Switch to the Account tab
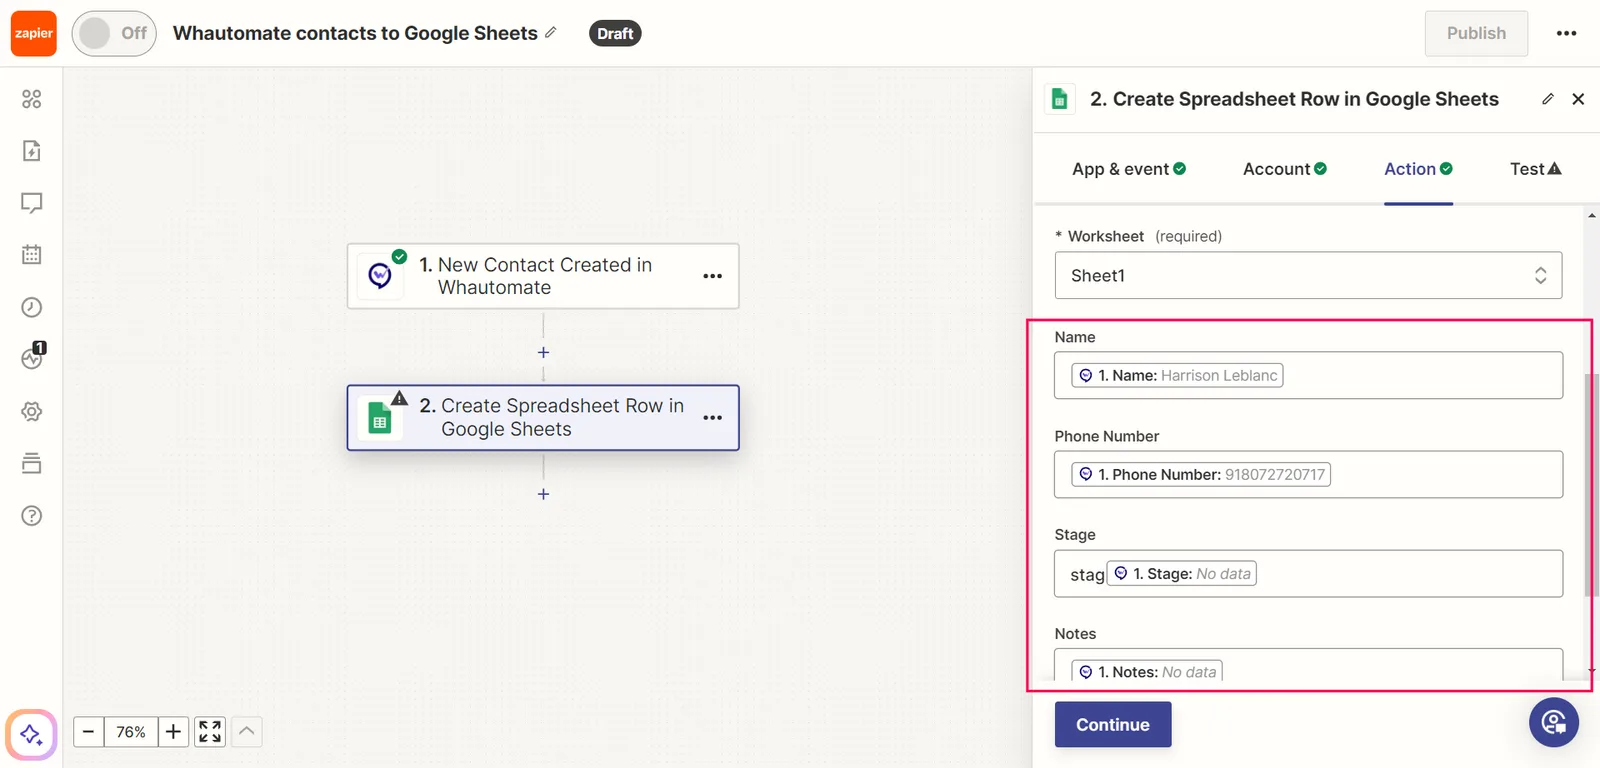 coord(1285,169)
